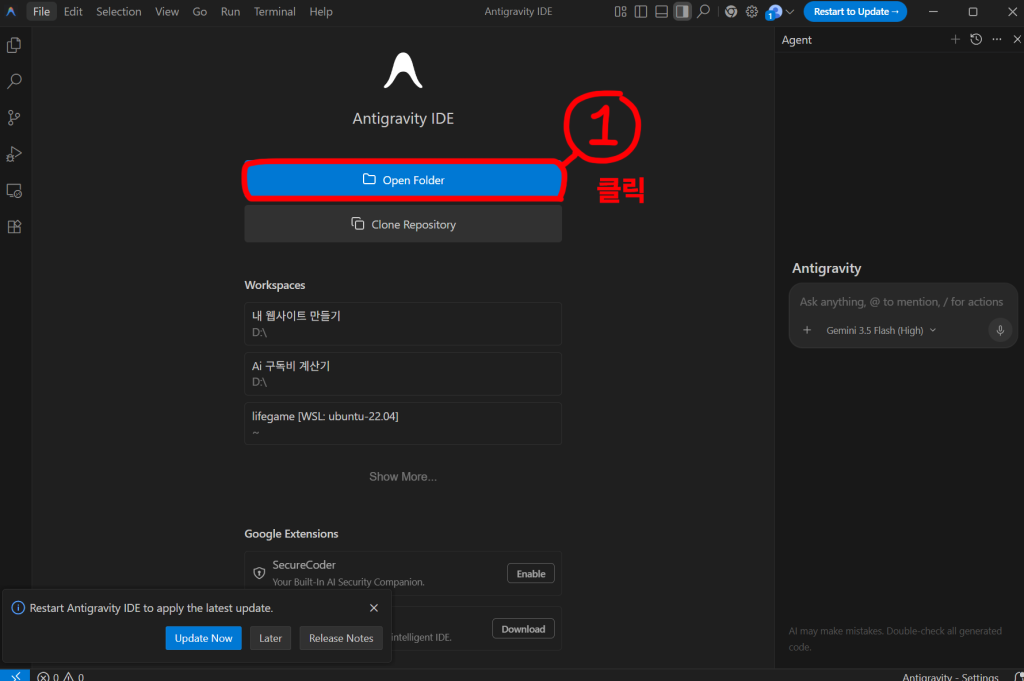This screenshot has width=1024, height=681.
Task: Click the account avatar with badge
Action: coord(774,12)
